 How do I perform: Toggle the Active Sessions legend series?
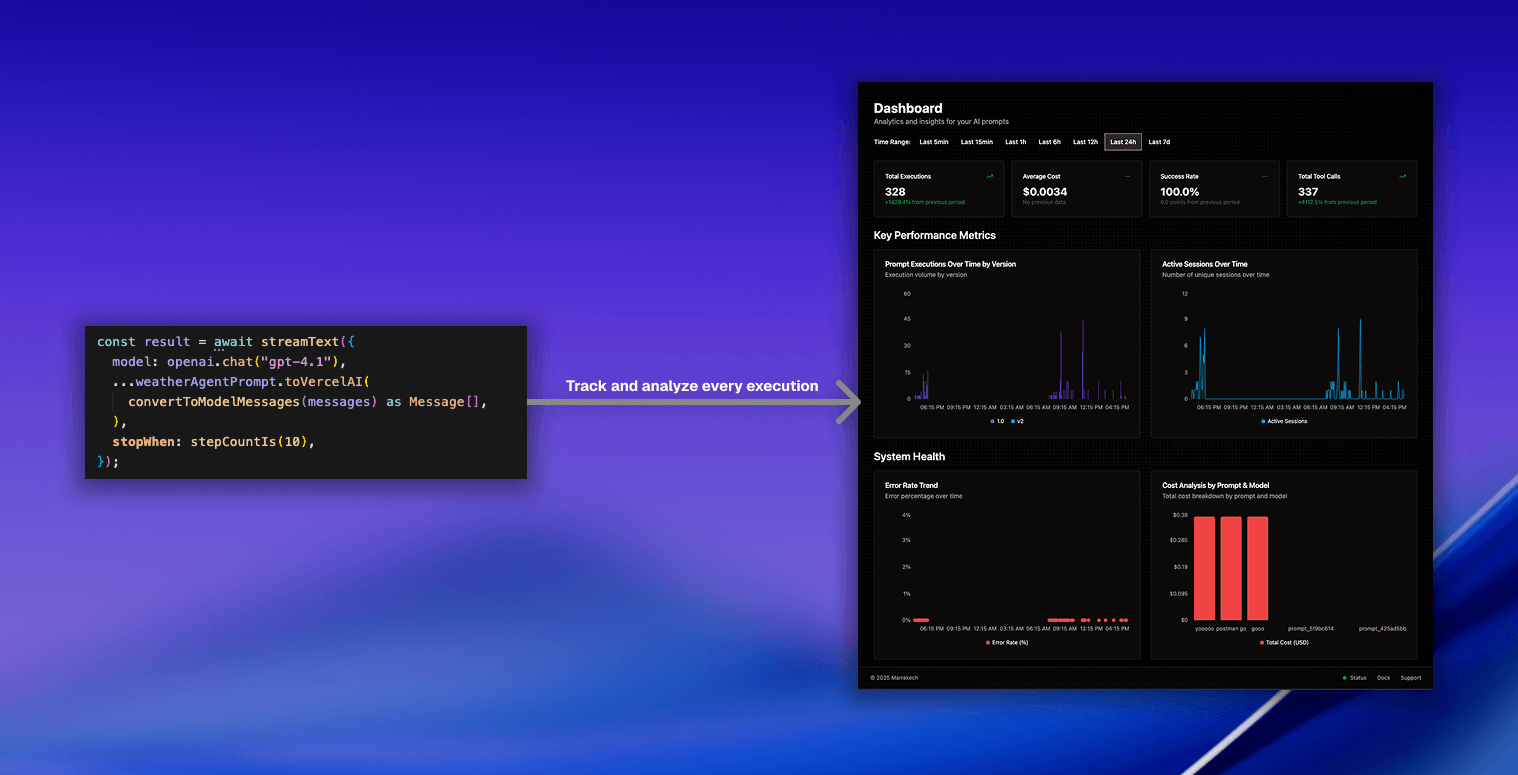click(x=1264, y=421)
